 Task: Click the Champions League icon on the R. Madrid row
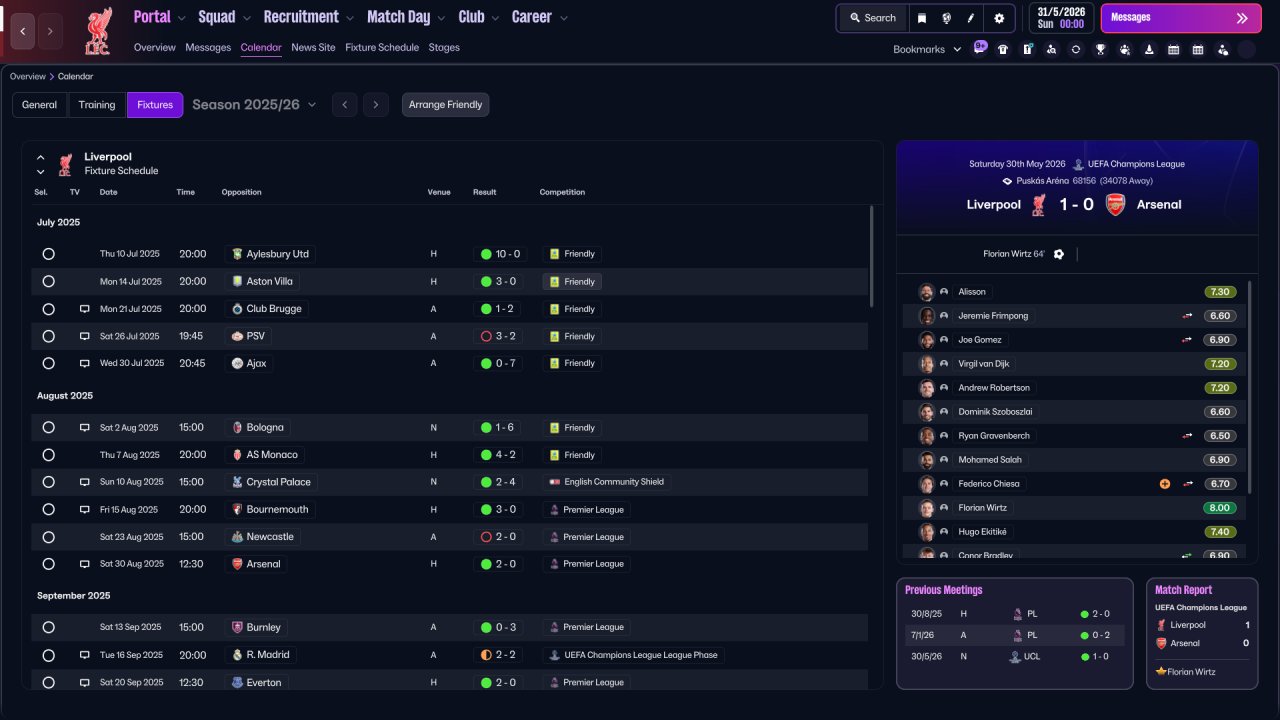554,655
